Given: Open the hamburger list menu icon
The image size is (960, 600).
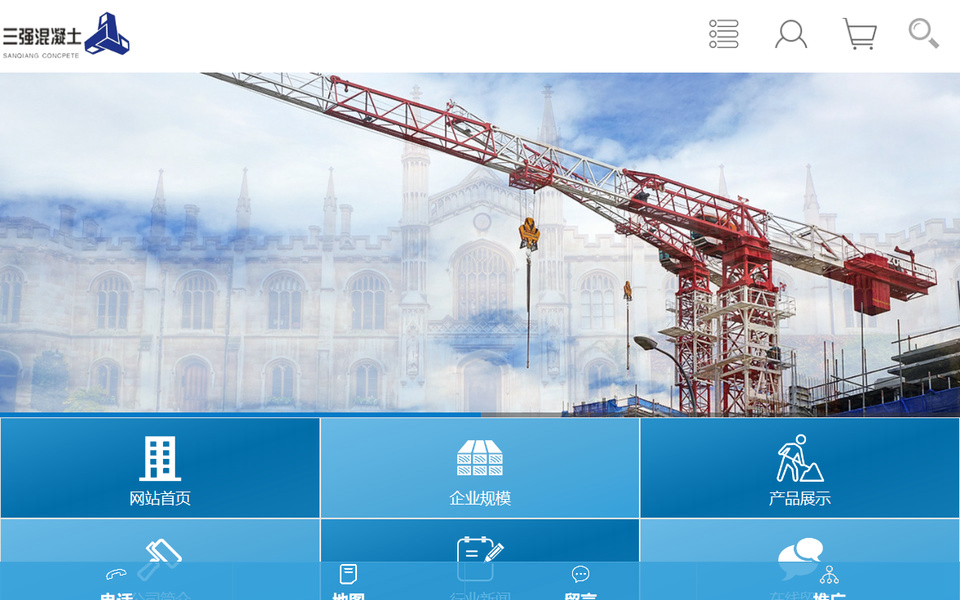Looking at the screenshot, I should [723, 34].
